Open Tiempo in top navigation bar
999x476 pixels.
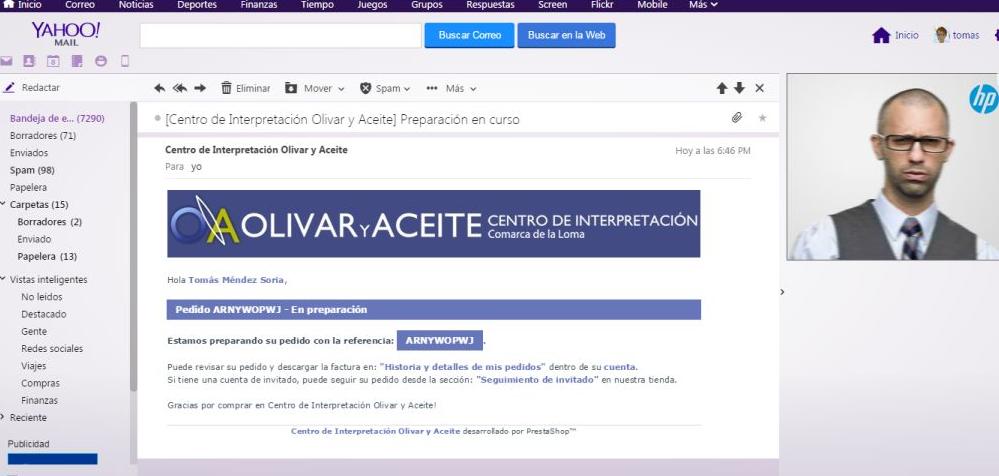(317, 4)
